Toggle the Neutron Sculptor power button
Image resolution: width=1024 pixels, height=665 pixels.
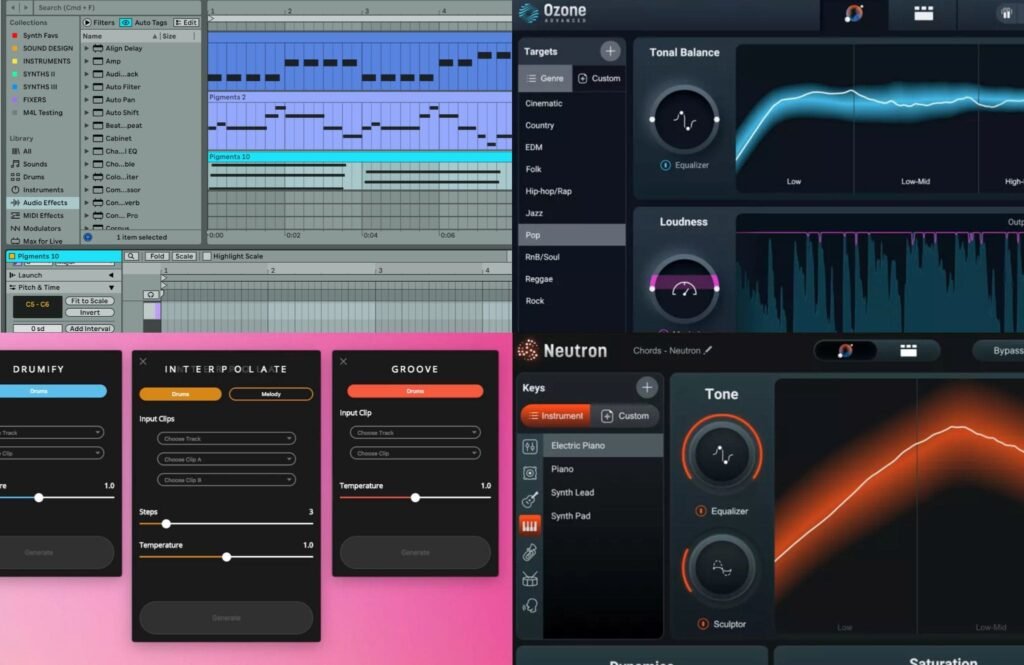(703, 624)
